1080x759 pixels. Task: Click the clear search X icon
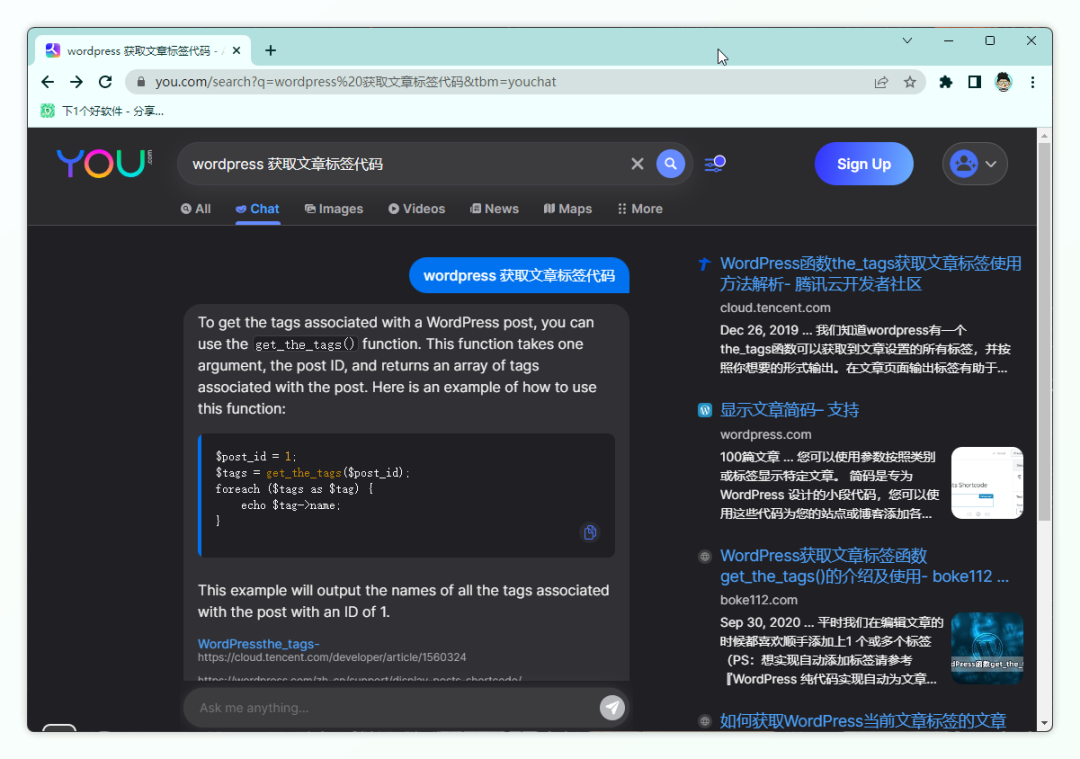tap(637, 163)
